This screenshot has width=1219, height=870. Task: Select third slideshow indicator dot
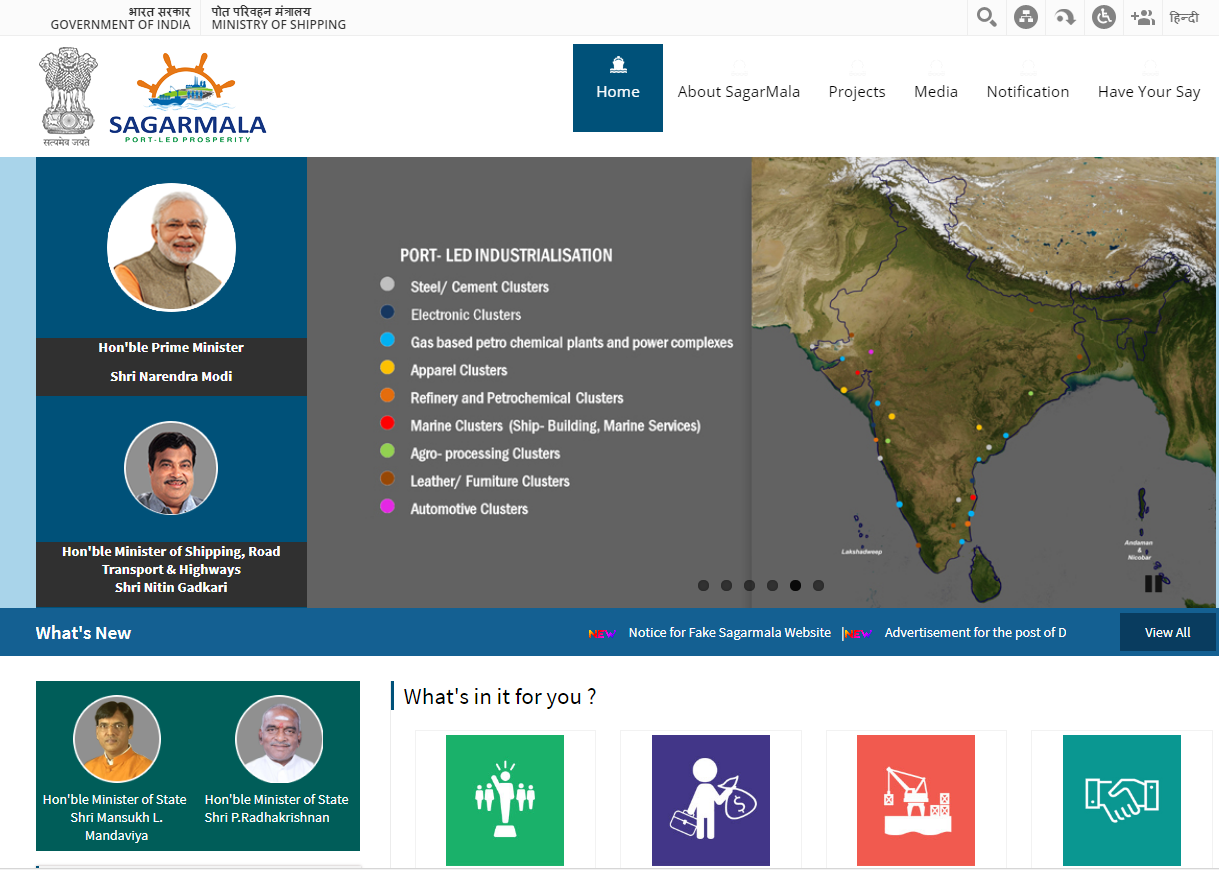(x=749, y=586)
